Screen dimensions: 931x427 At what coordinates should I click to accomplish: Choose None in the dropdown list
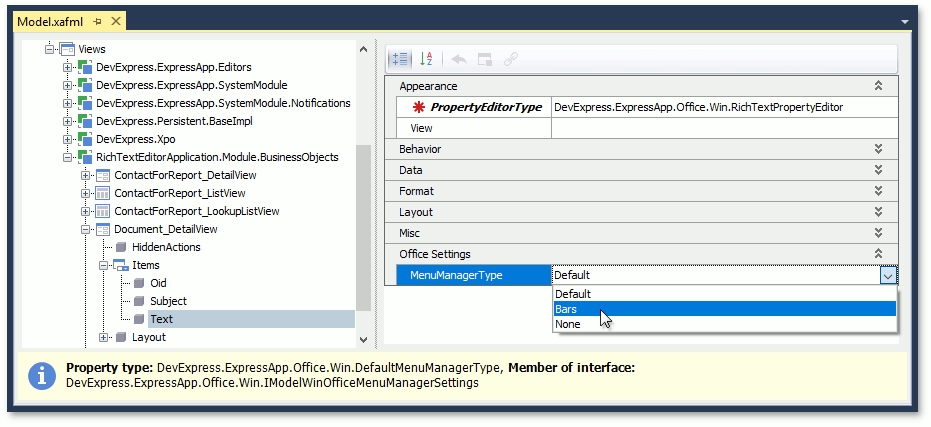[x=724, y=324]
